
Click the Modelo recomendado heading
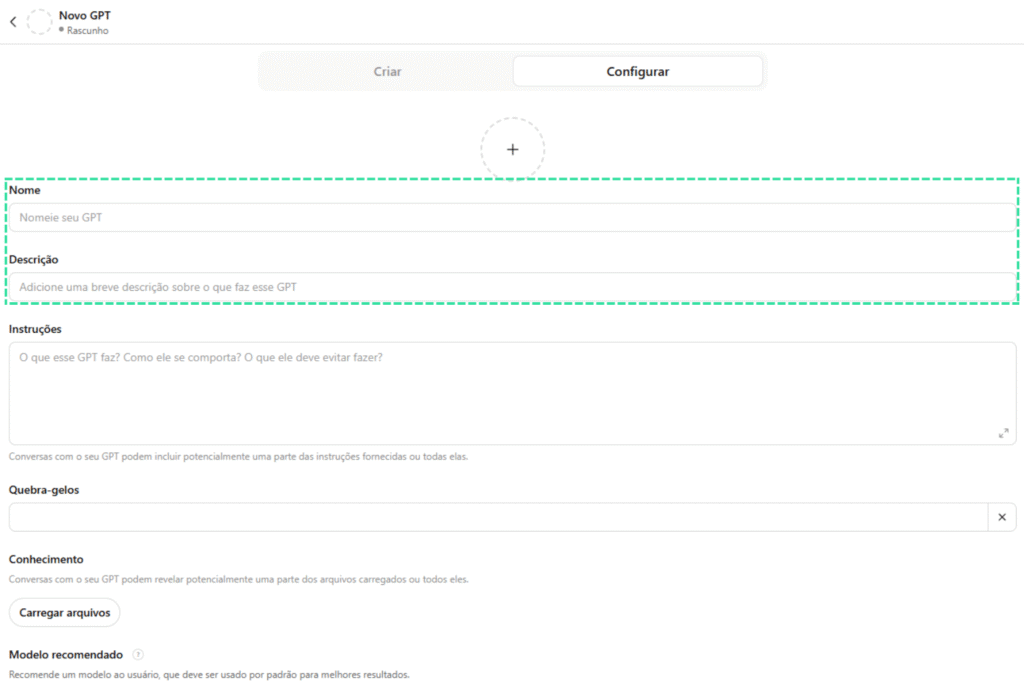(66, 654)
